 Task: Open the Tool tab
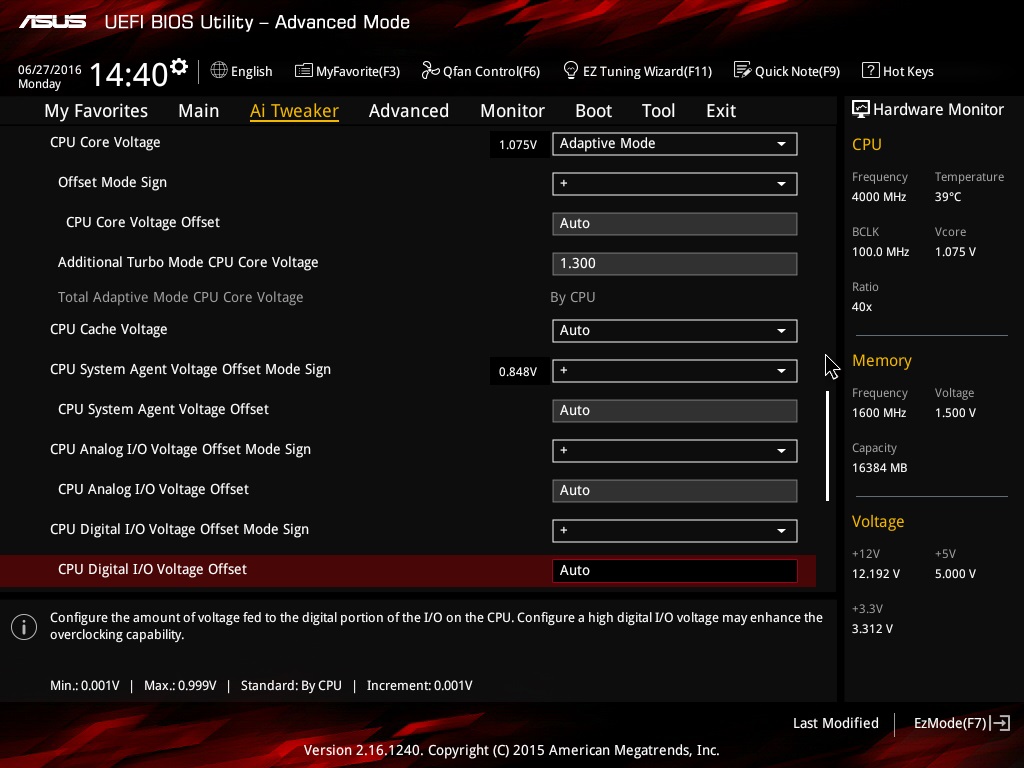coord(658,111)
